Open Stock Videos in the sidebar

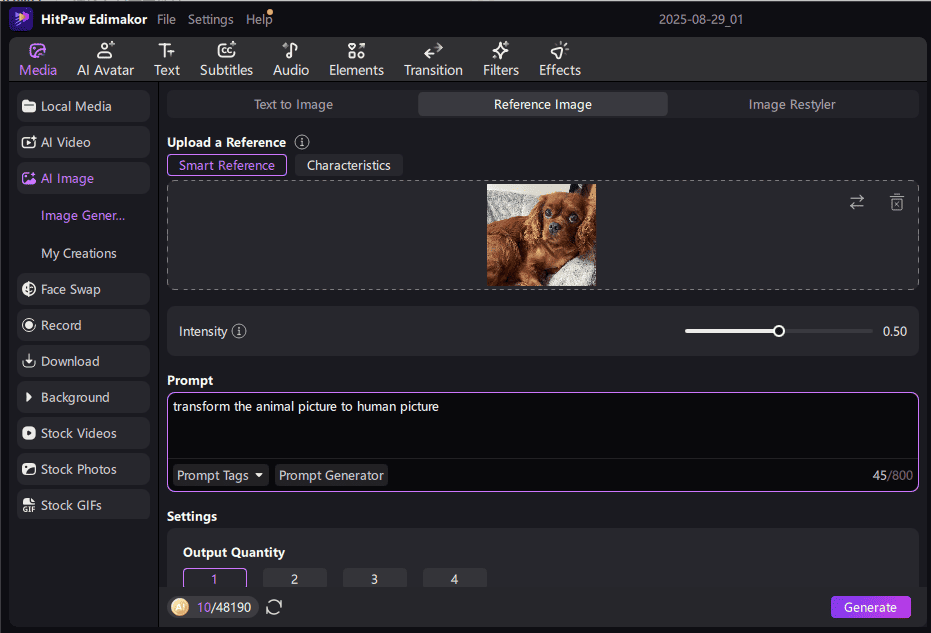(83, 433)
